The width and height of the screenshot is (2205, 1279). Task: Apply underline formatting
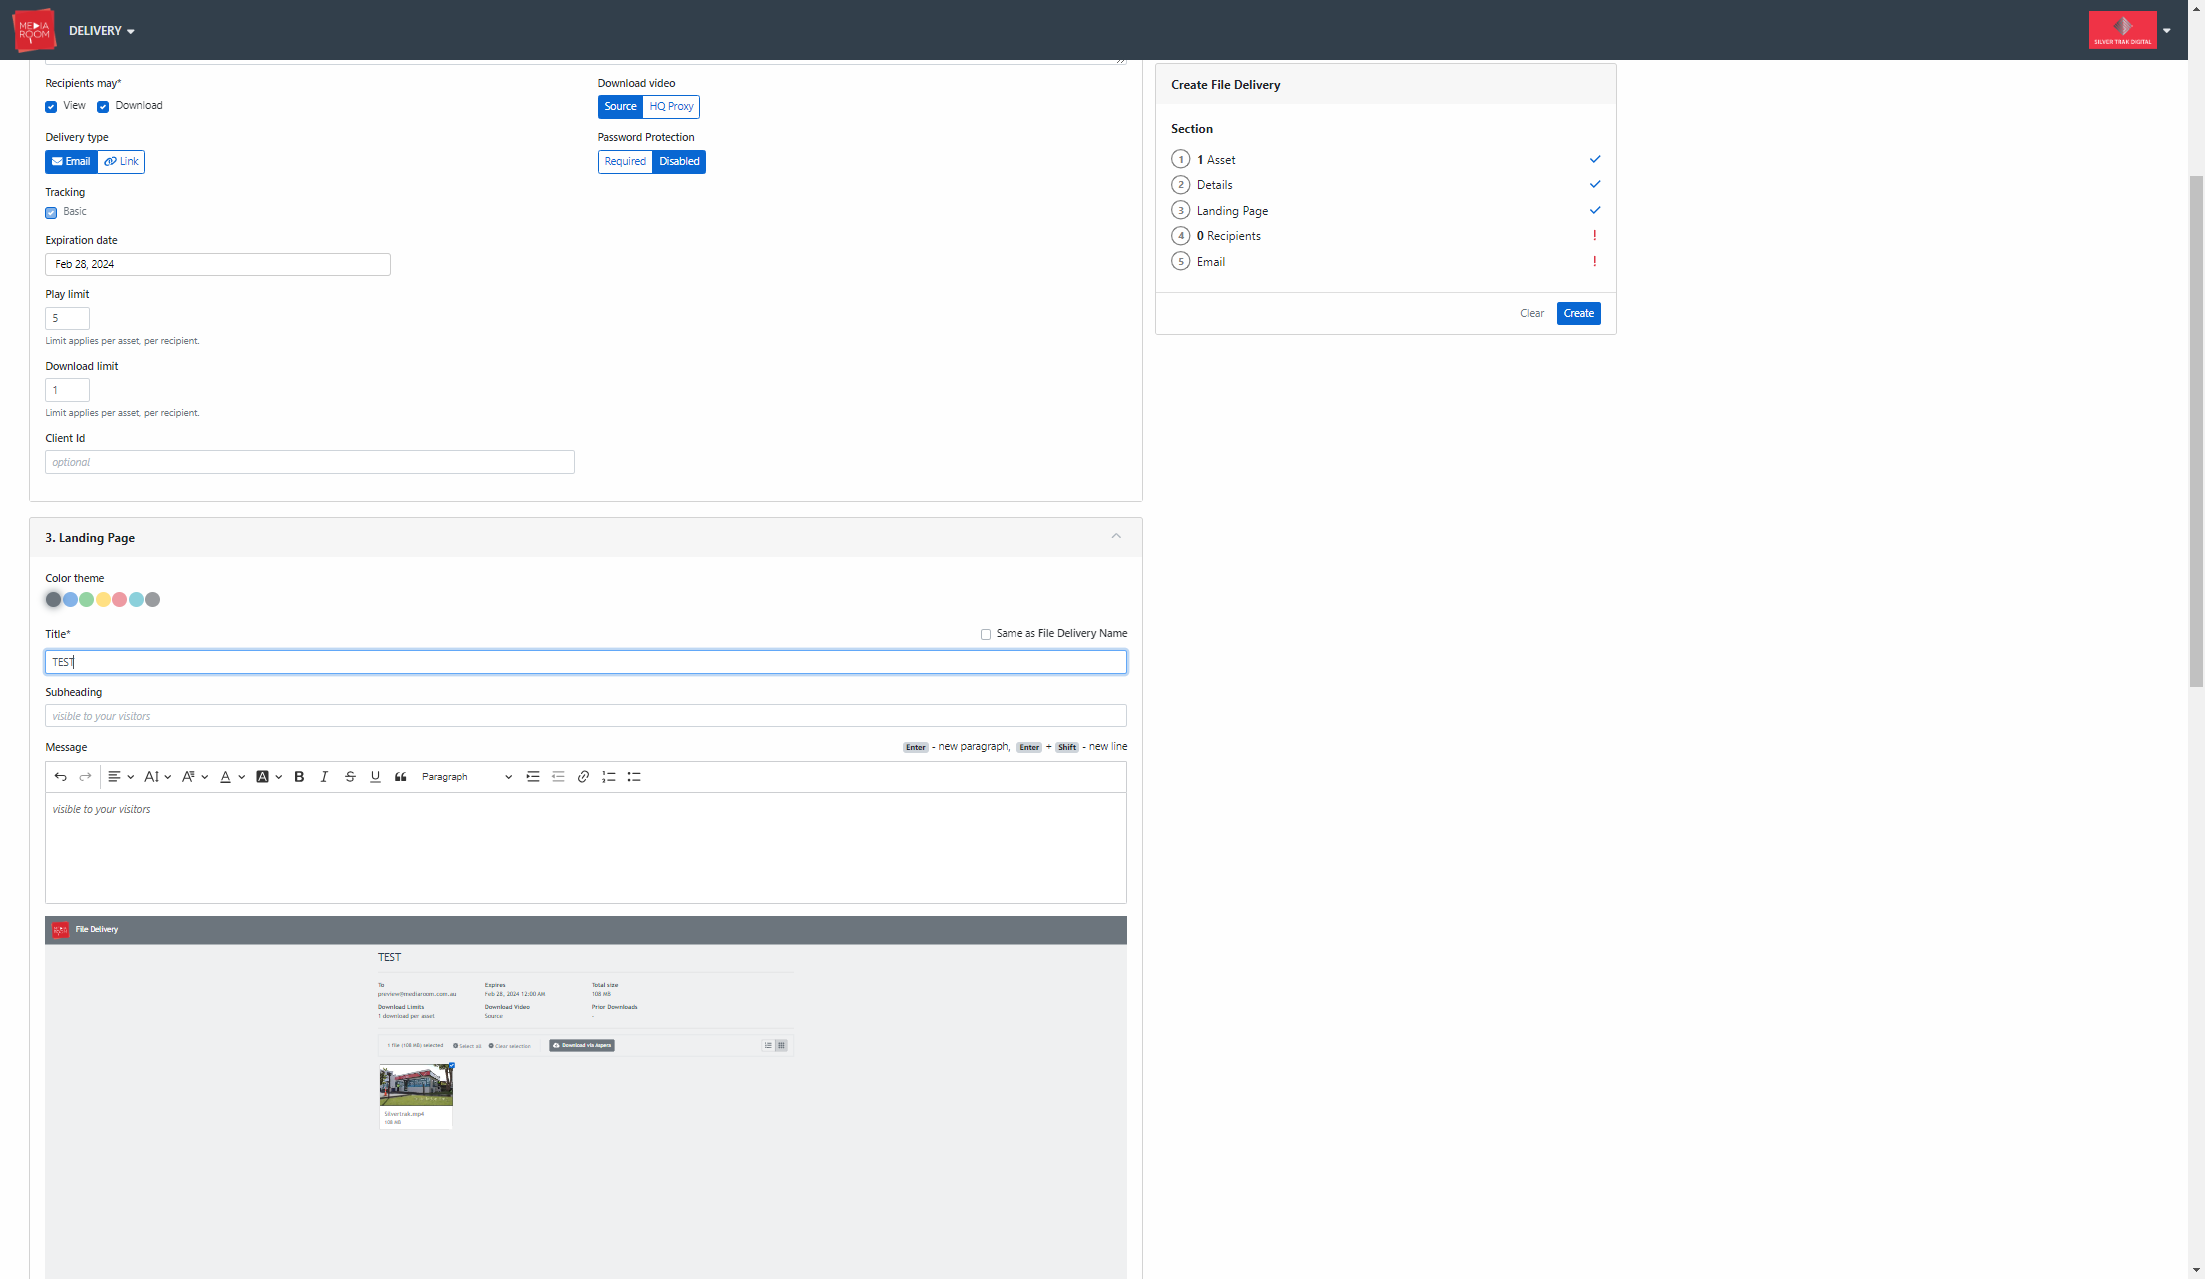tap(375, 777)
